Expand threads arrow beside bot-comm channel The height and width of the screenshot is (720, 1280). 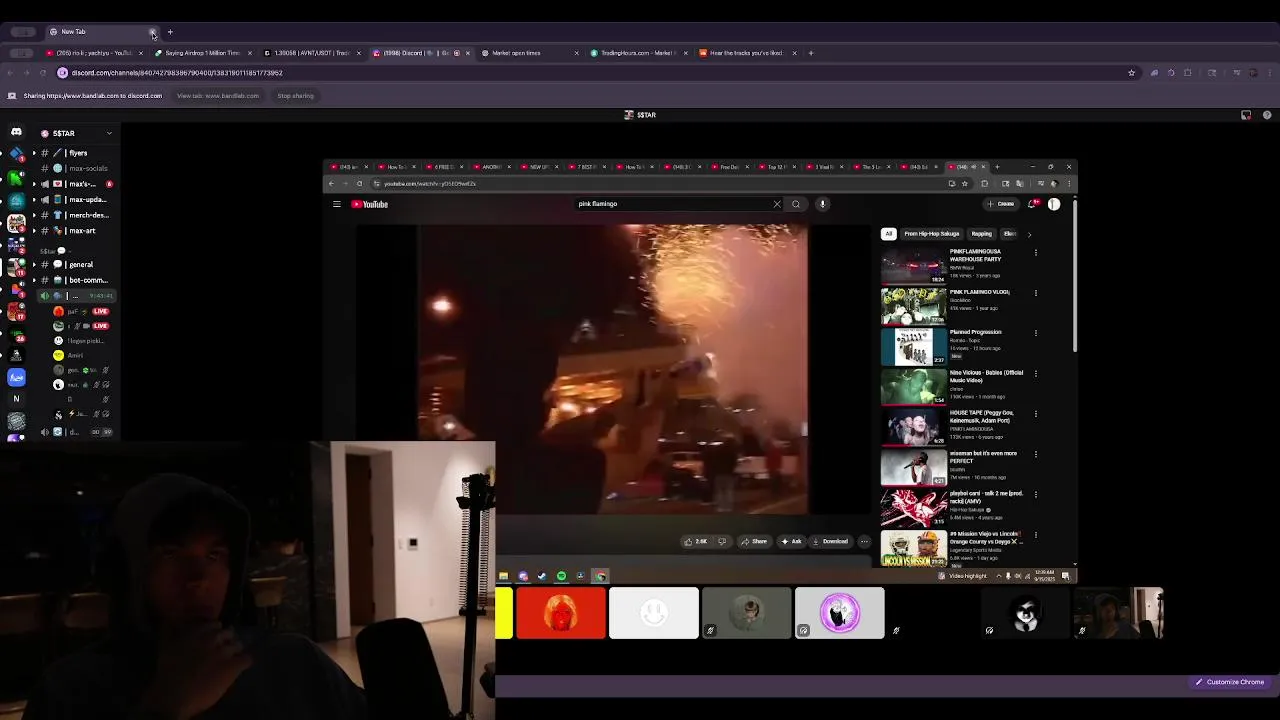(34, 280)
